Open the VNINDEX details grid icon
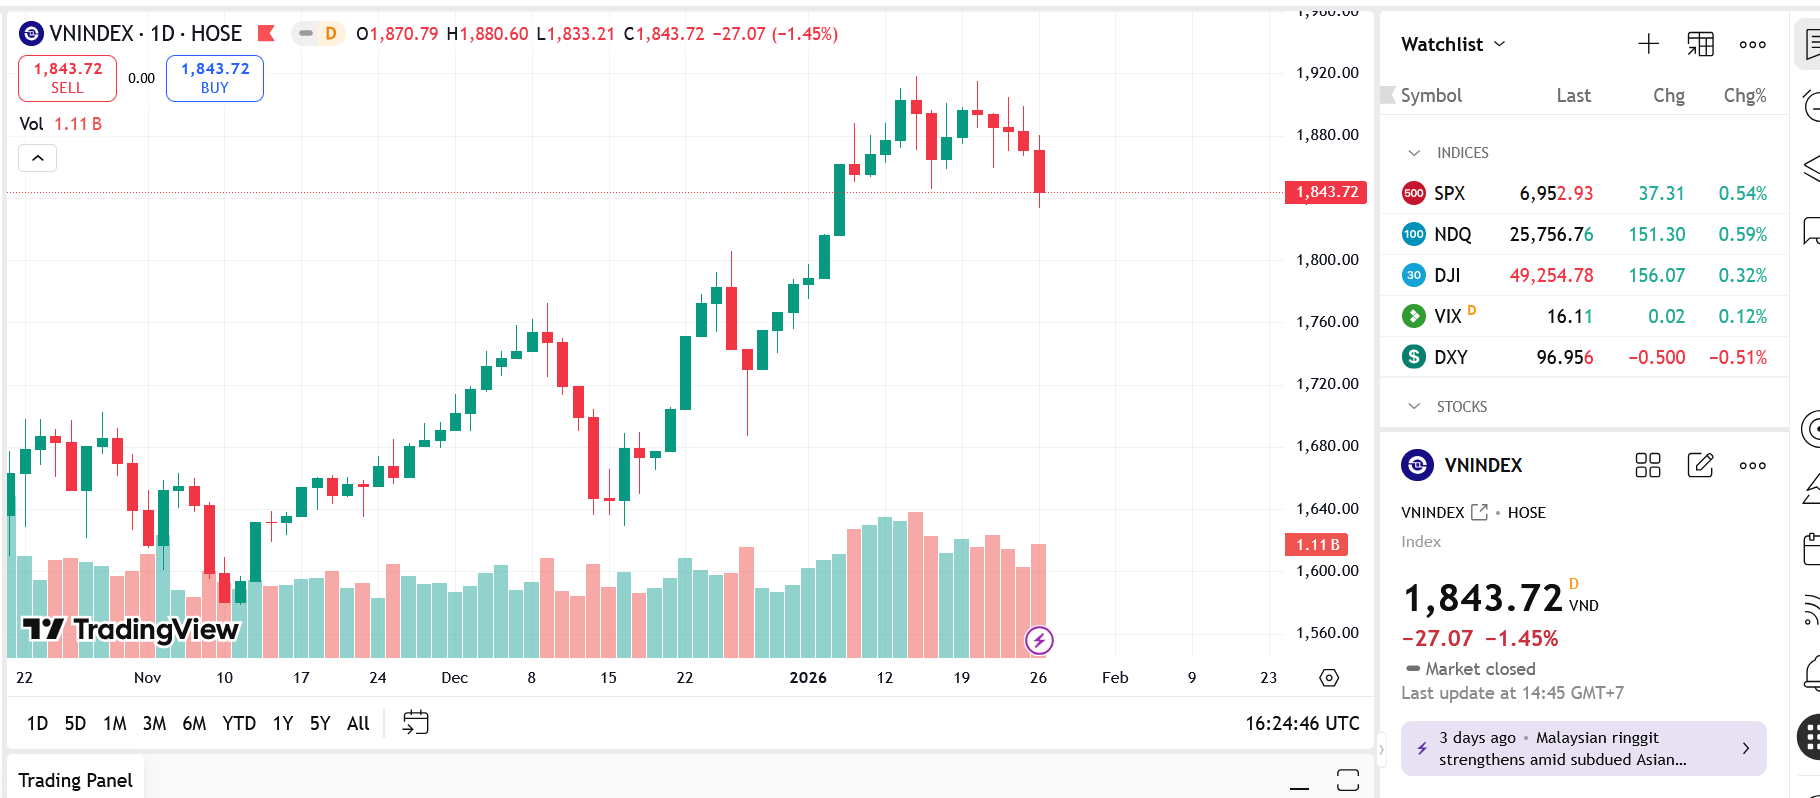 1647,465
